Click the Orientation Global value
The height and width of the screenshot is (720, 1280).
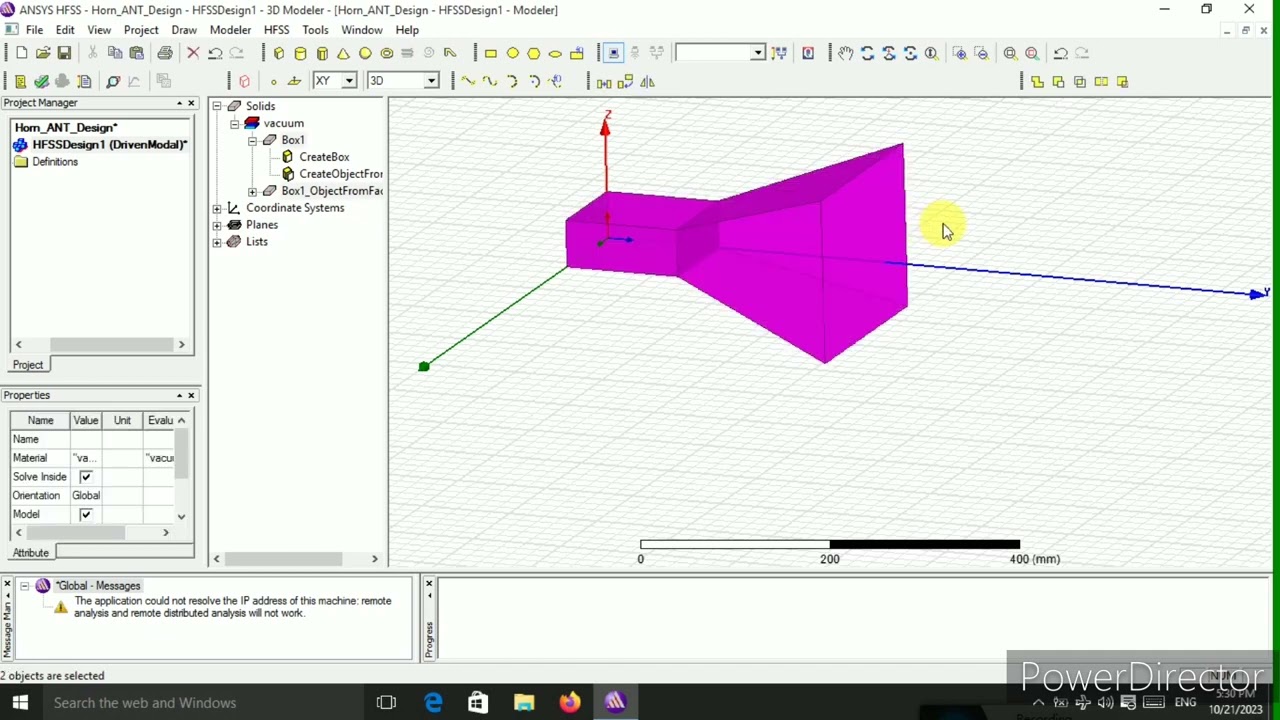point(85,496)
